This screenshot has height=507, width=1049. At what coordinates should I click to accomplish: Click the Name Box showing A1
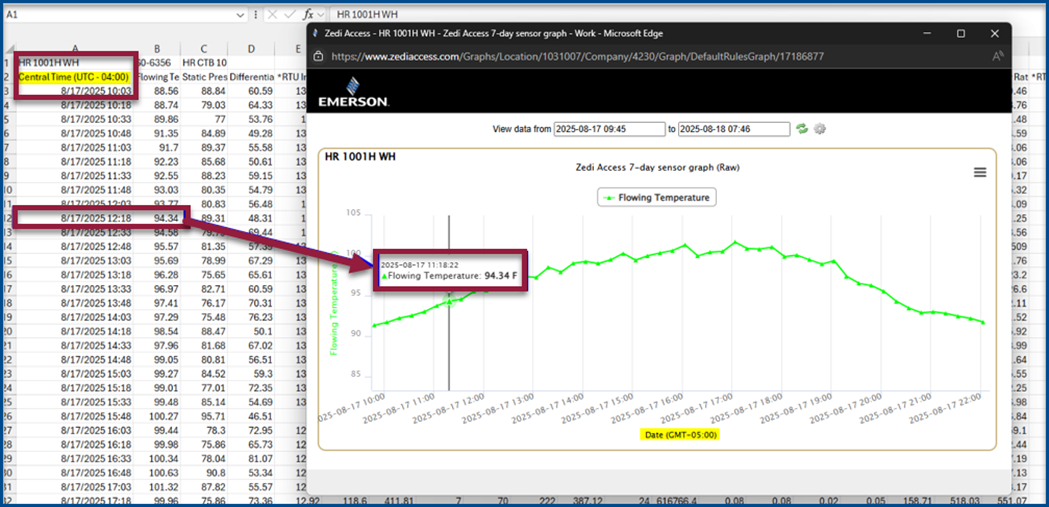pos(120,14)
